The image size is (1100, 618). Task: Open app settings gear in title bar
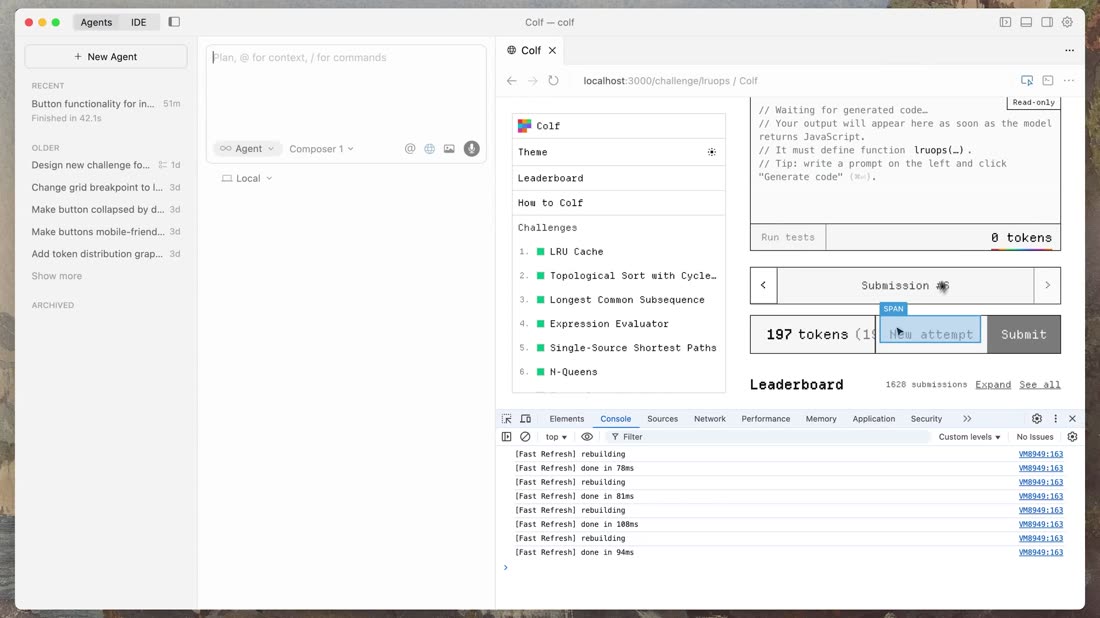tap(1067, 22)
